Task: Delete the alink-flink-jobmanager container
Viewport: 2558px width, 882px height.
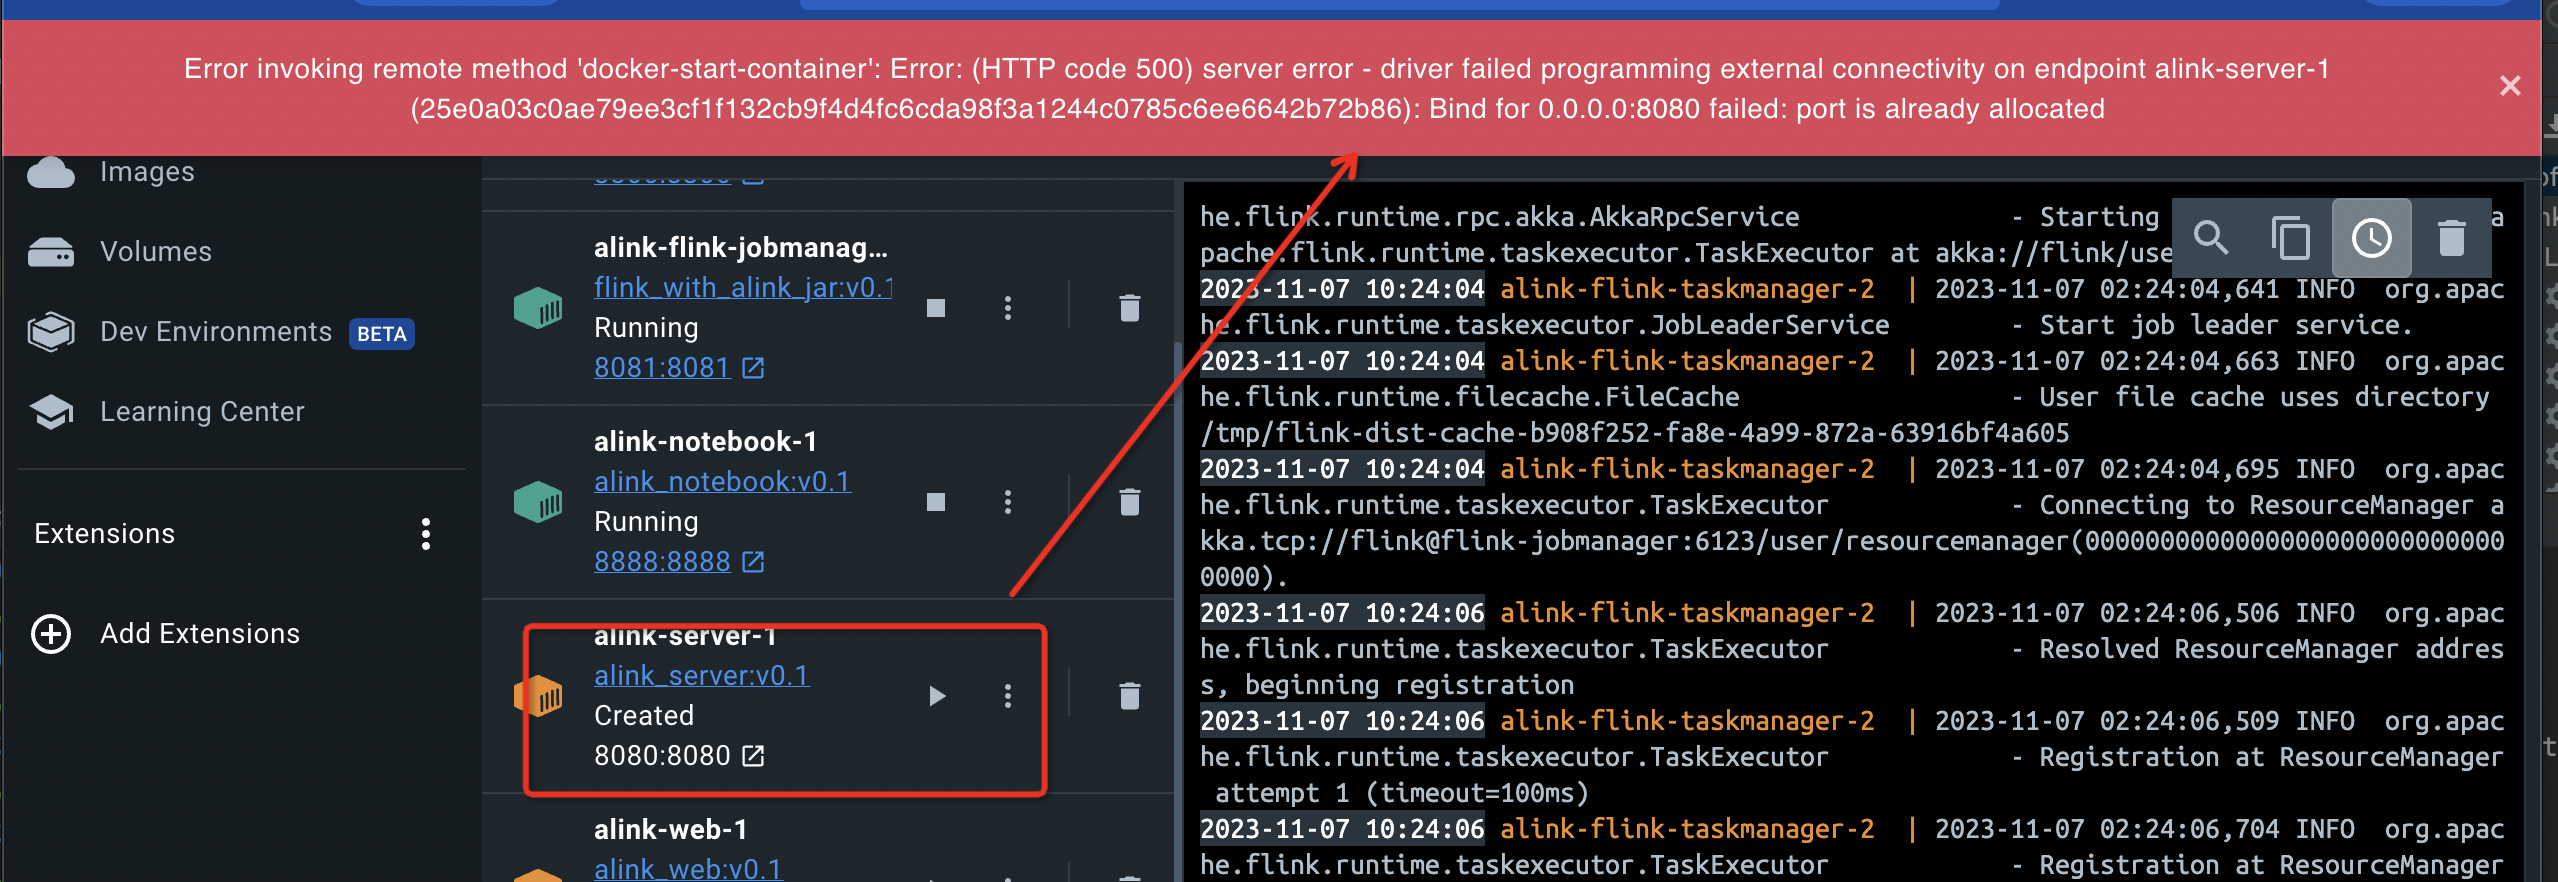Action: coord(1130,308)
